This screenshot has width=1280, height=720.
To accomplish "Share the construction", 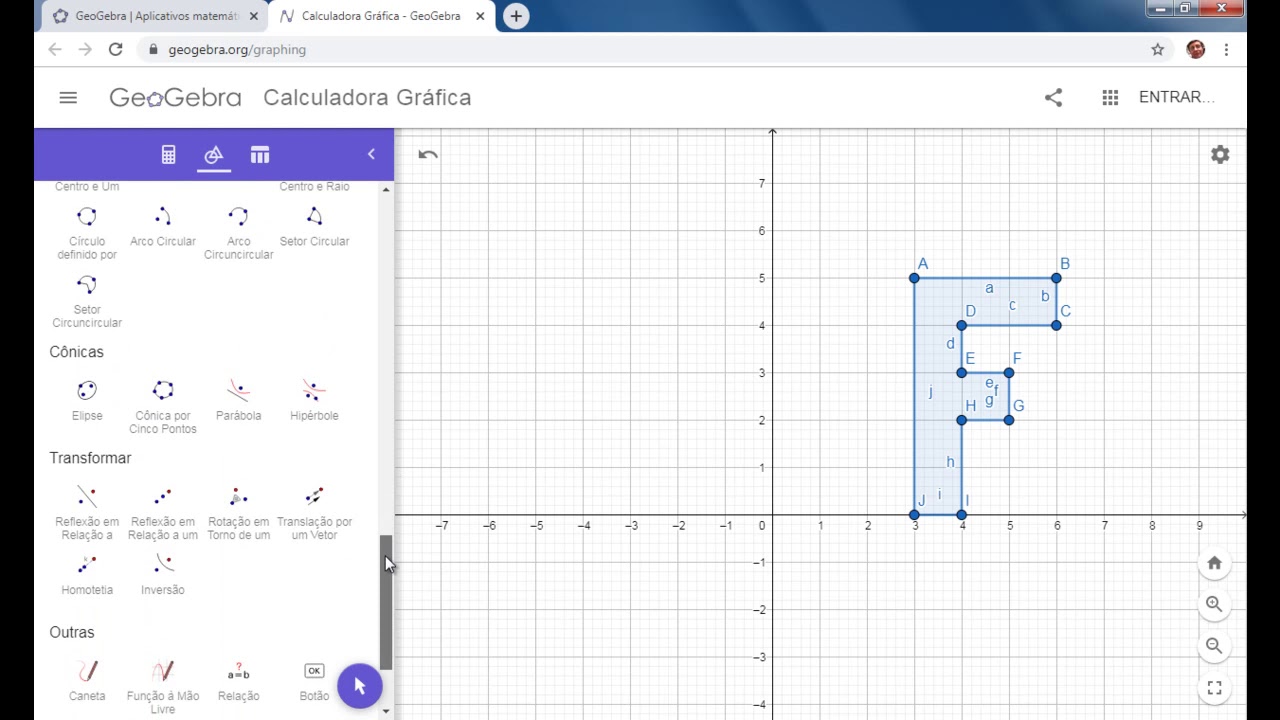I will (x=1053, y=97).
